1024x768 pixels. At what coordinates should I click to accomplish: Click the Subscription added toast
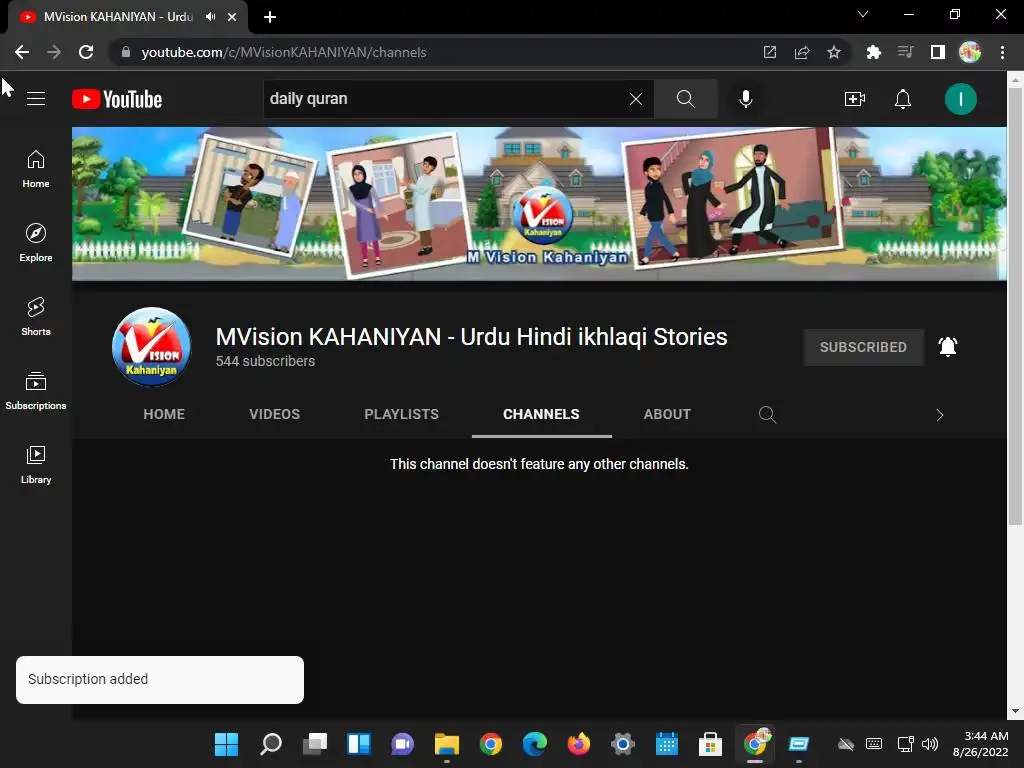pos(160,680)
